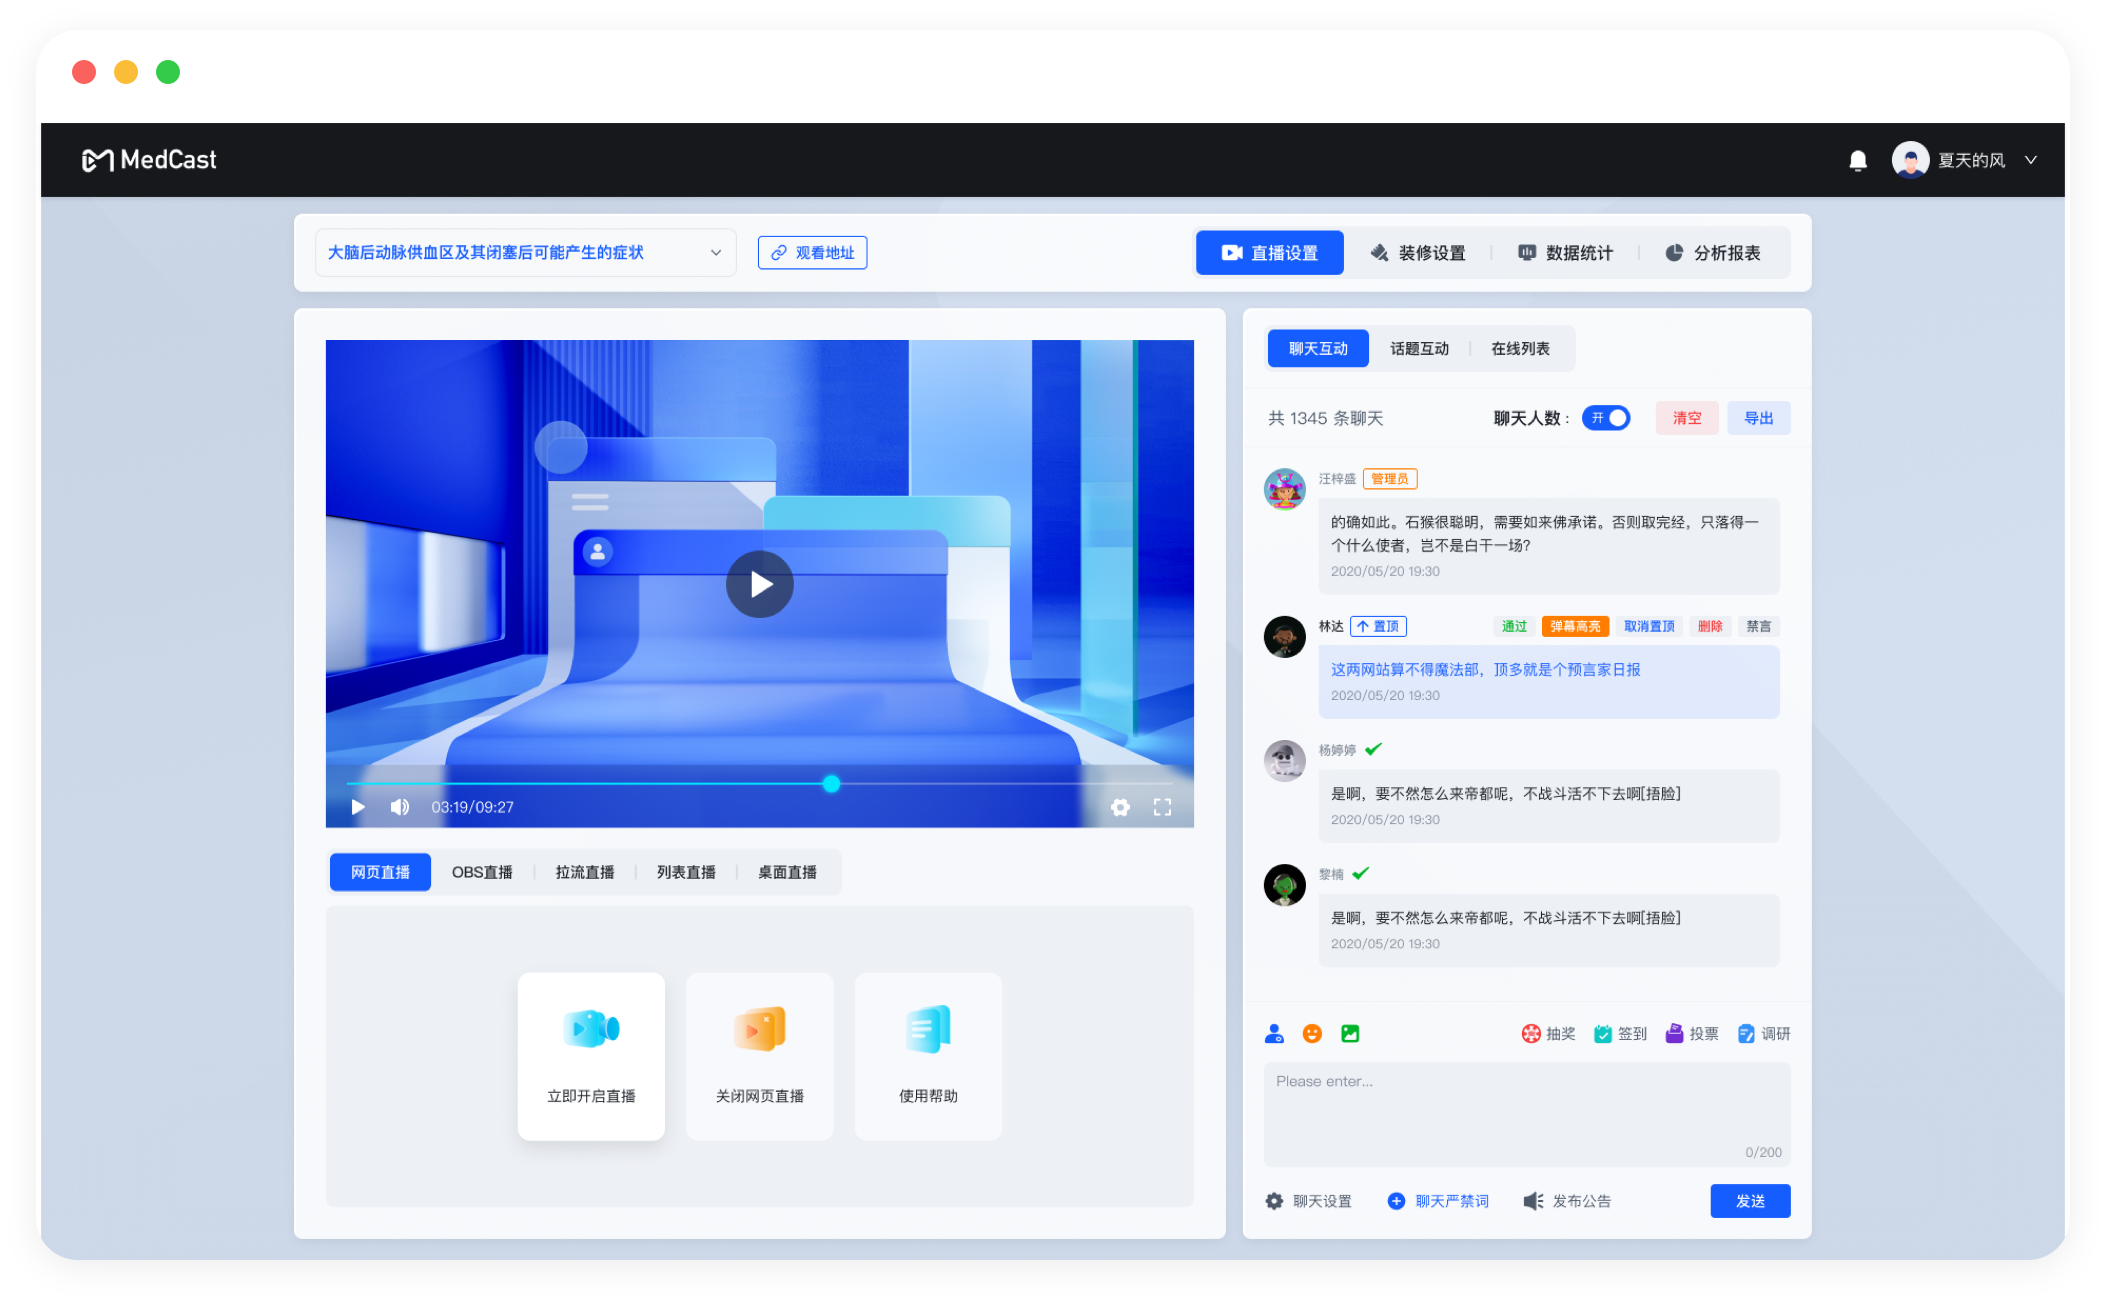This screenshot has width=2106, height=1302.
Task: Click the video progress slider handle
Action: coord(831,784)
